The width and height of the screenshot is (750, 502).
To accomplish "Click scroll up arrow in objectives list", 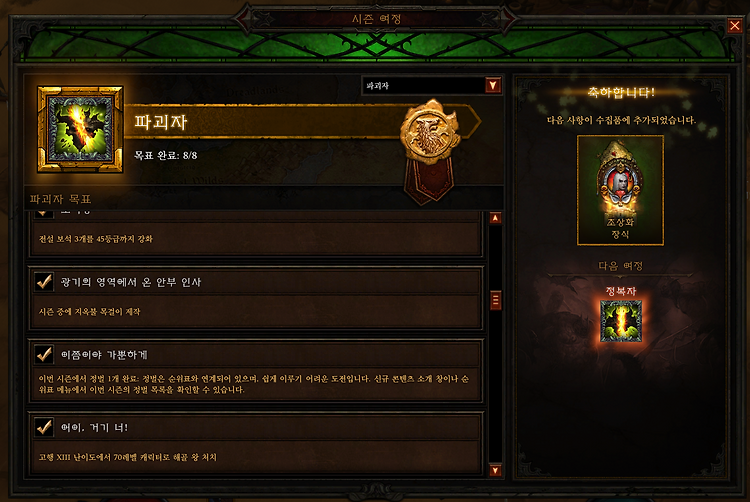I will pyautogui.click(x=495, y=218).
